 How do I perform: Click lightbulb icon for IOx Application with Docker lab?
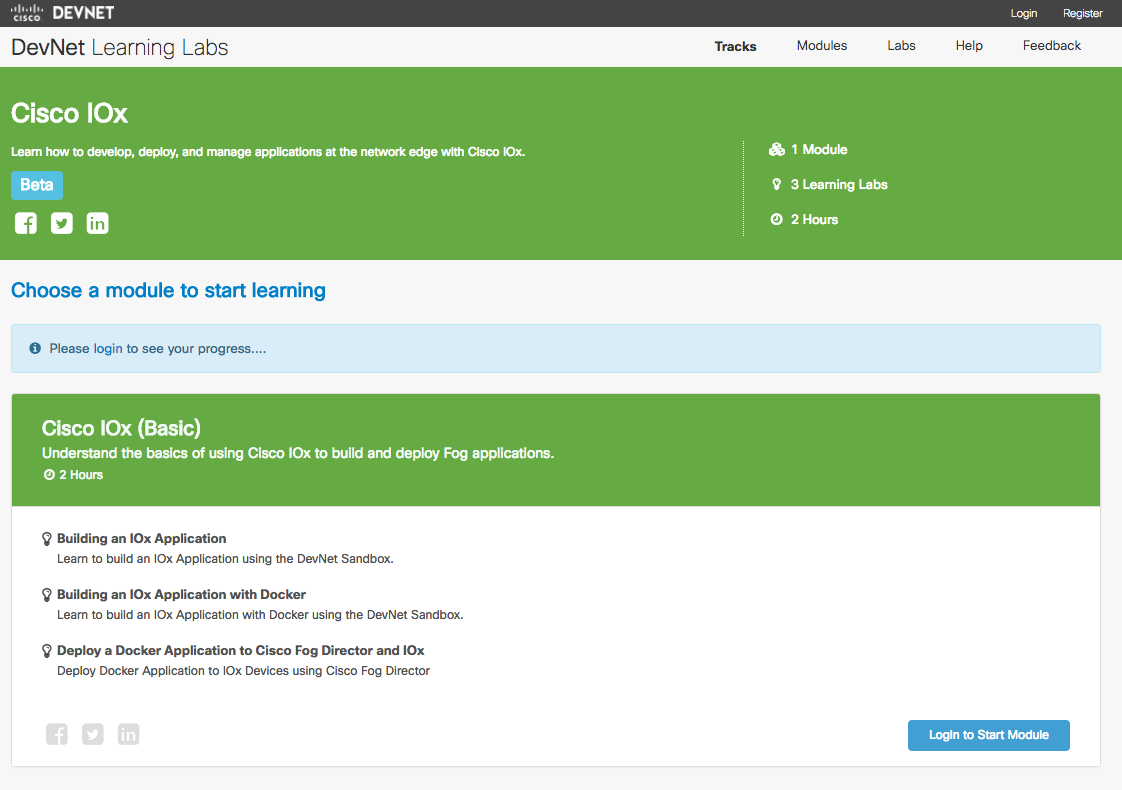[x=47, y=595]
